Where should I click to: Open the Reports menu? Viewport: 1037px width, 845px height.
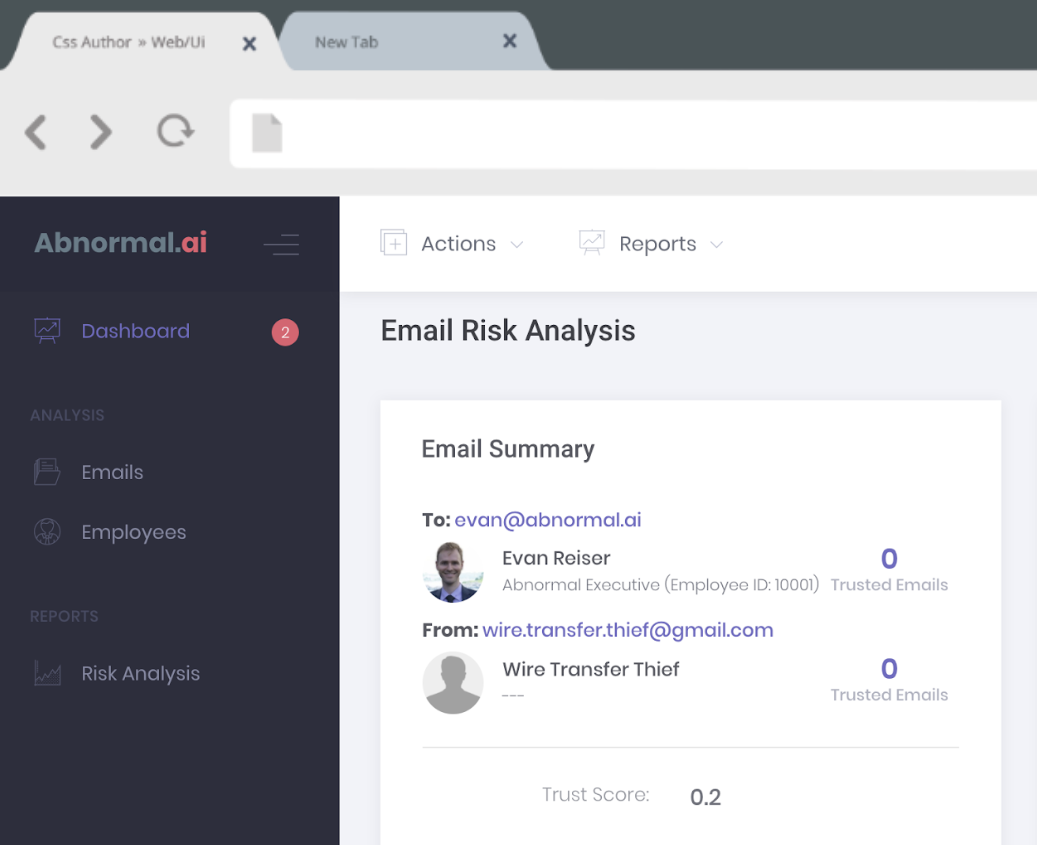(657, 244)
